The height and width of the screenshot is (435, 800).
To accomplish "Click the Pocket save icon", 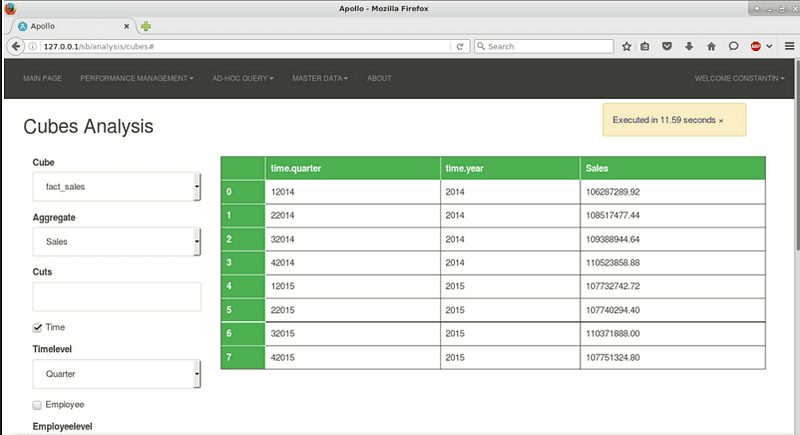I will (x=667, y=46).
